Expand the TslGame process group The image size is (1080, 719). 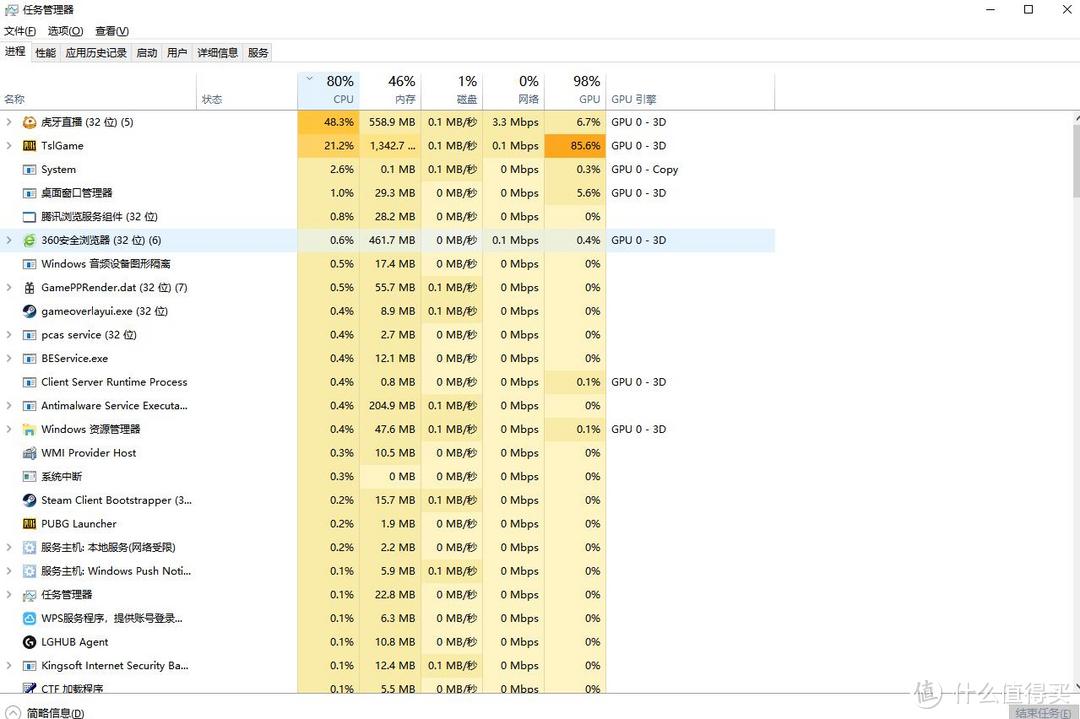(x=9, y=145)
